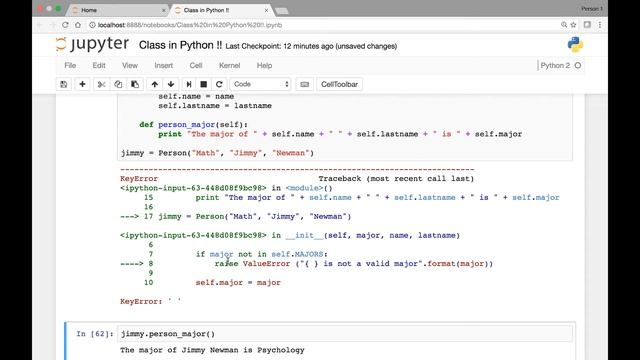Click the Python logo at top right

[x=575, y=44]
